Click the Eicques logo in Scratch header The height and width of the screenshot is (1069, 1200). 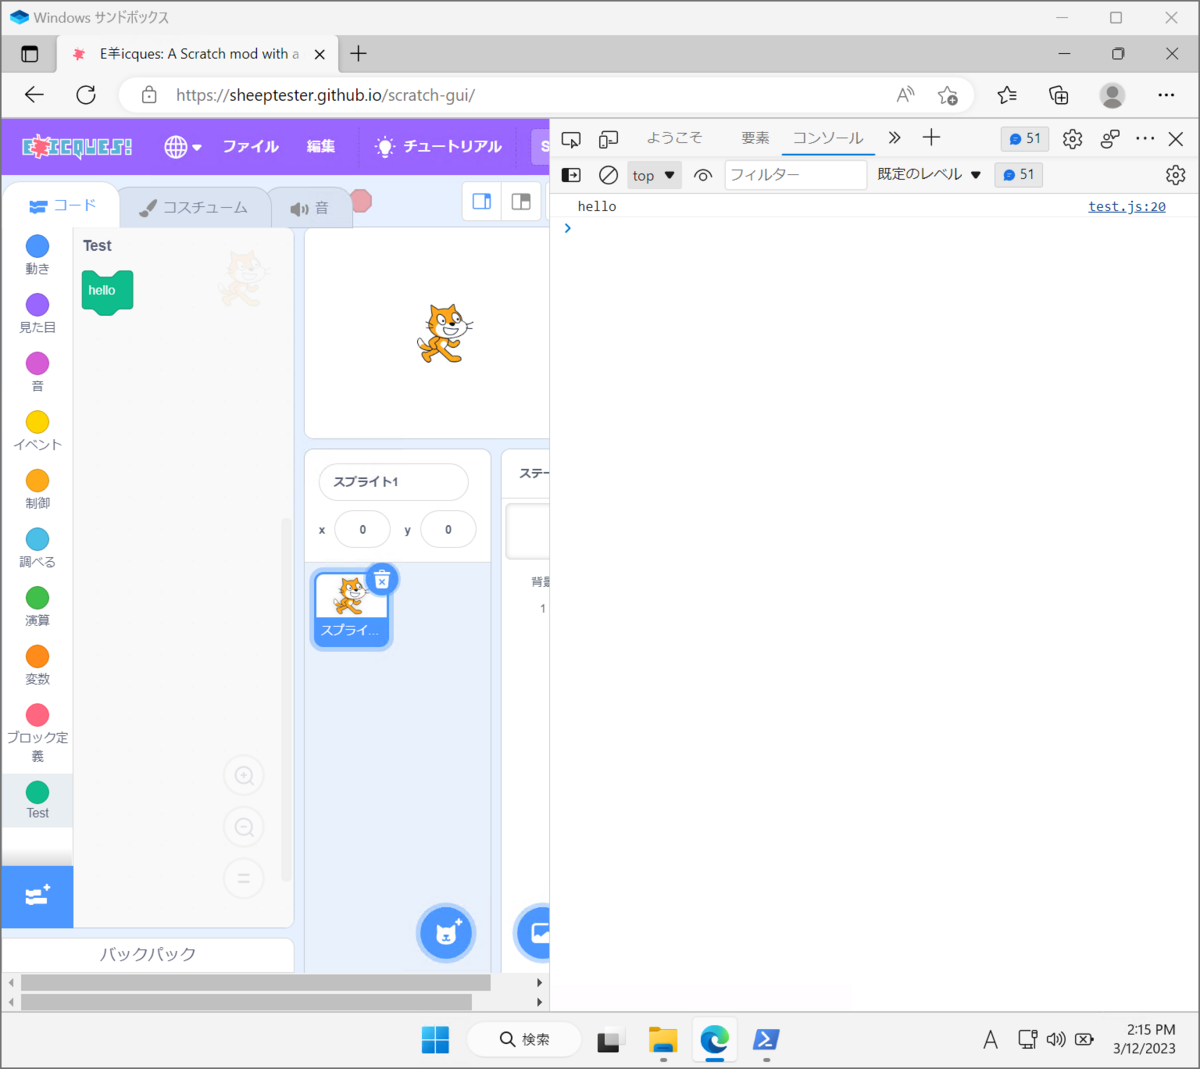pyautogui.click(x=77, y=147)
